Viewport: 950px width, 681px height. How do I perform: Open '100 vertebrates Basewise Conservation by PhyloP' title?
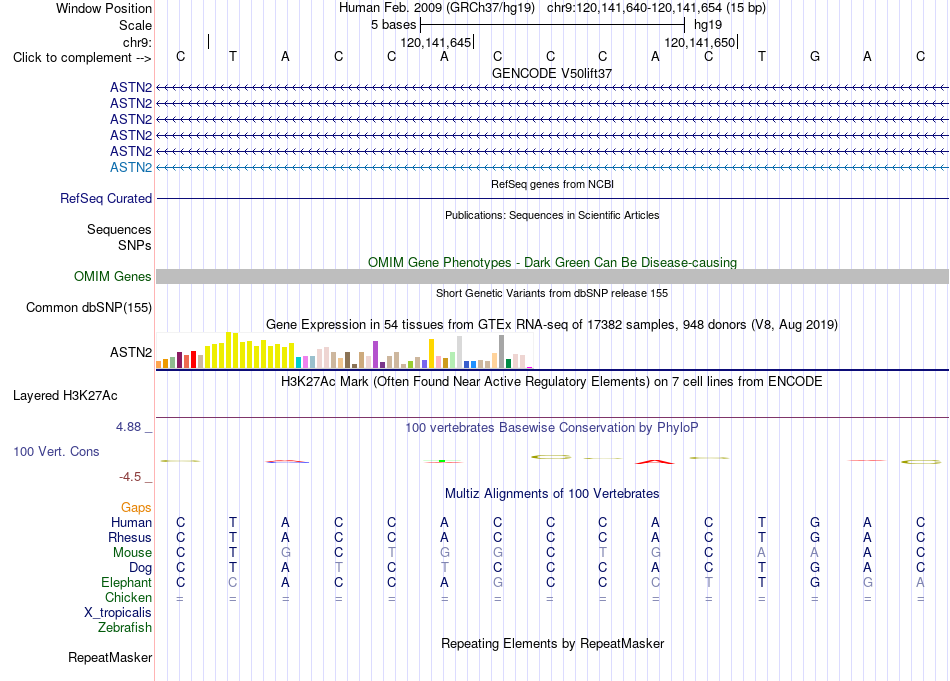(552, 428)
